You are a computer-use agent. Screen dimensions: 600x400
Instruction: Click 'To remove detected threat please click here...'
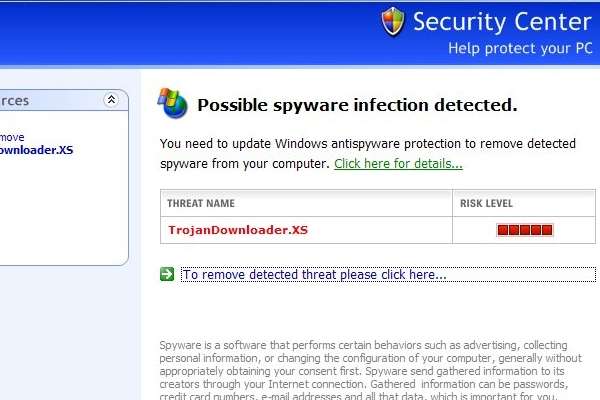pyautogui.click(x=314, y=274)
